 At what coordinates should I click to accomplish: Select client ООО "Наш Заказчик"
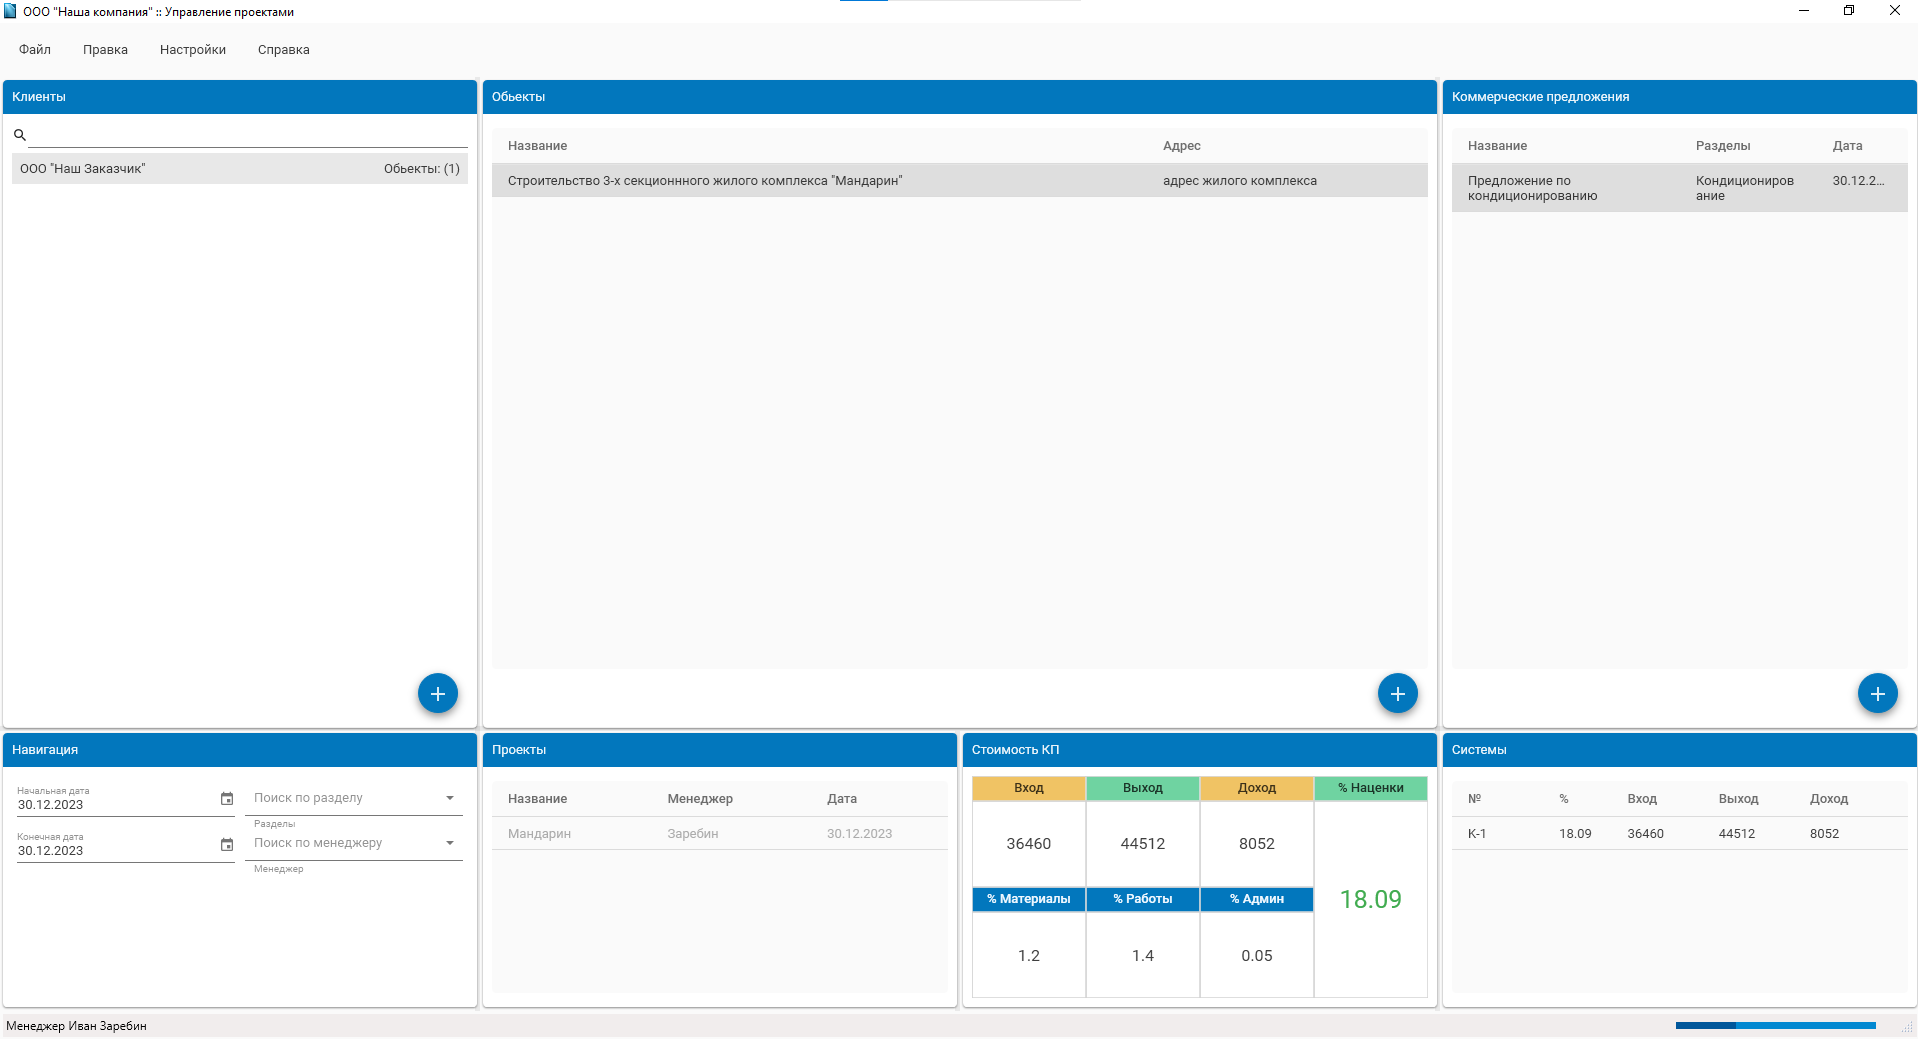click(x=240, y=168)
